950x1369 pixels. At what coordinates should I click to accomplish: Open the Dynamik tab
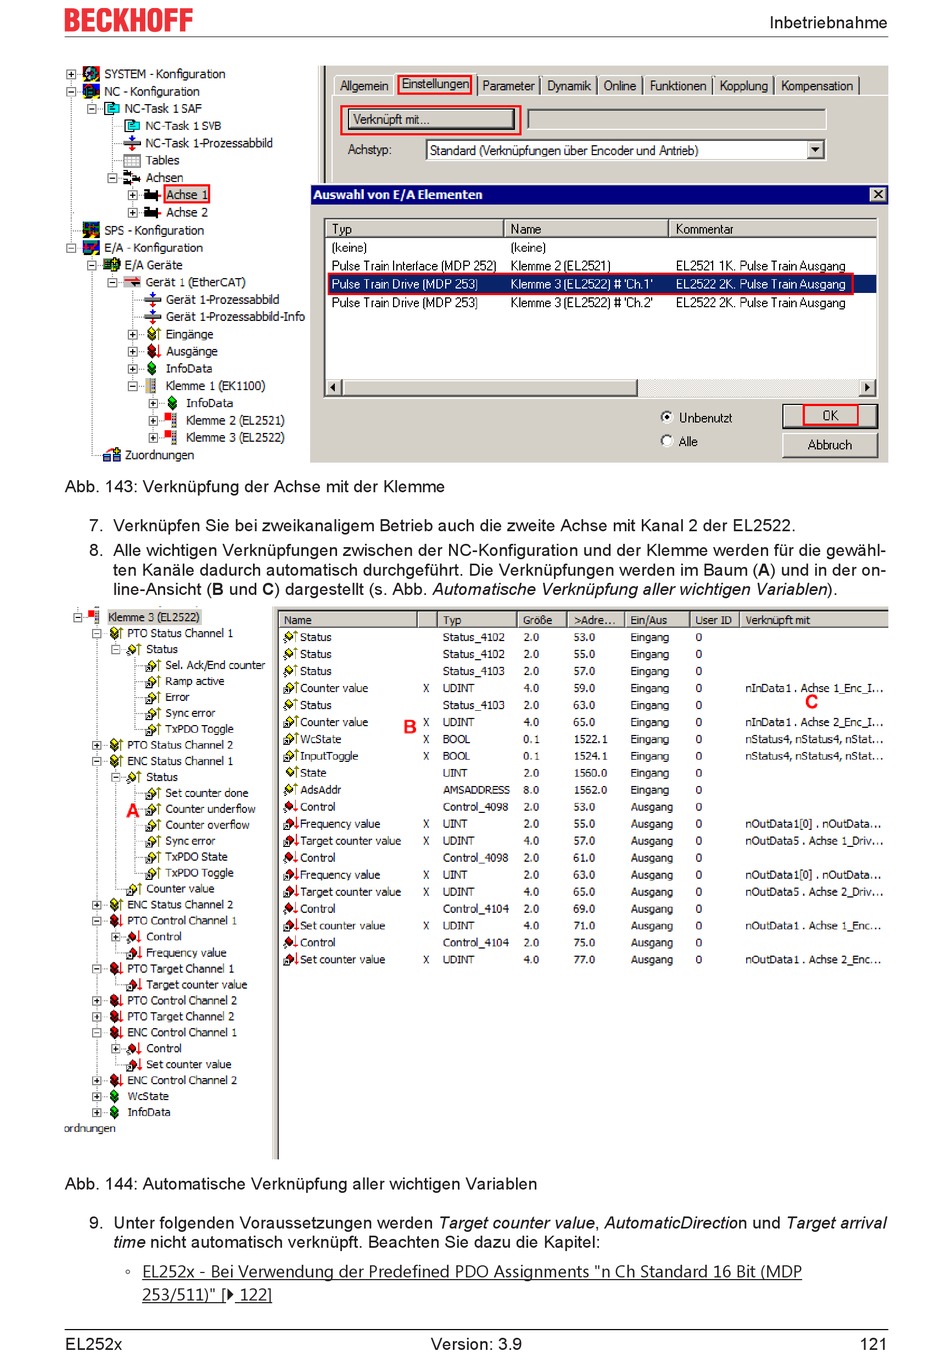pos(569,86)
